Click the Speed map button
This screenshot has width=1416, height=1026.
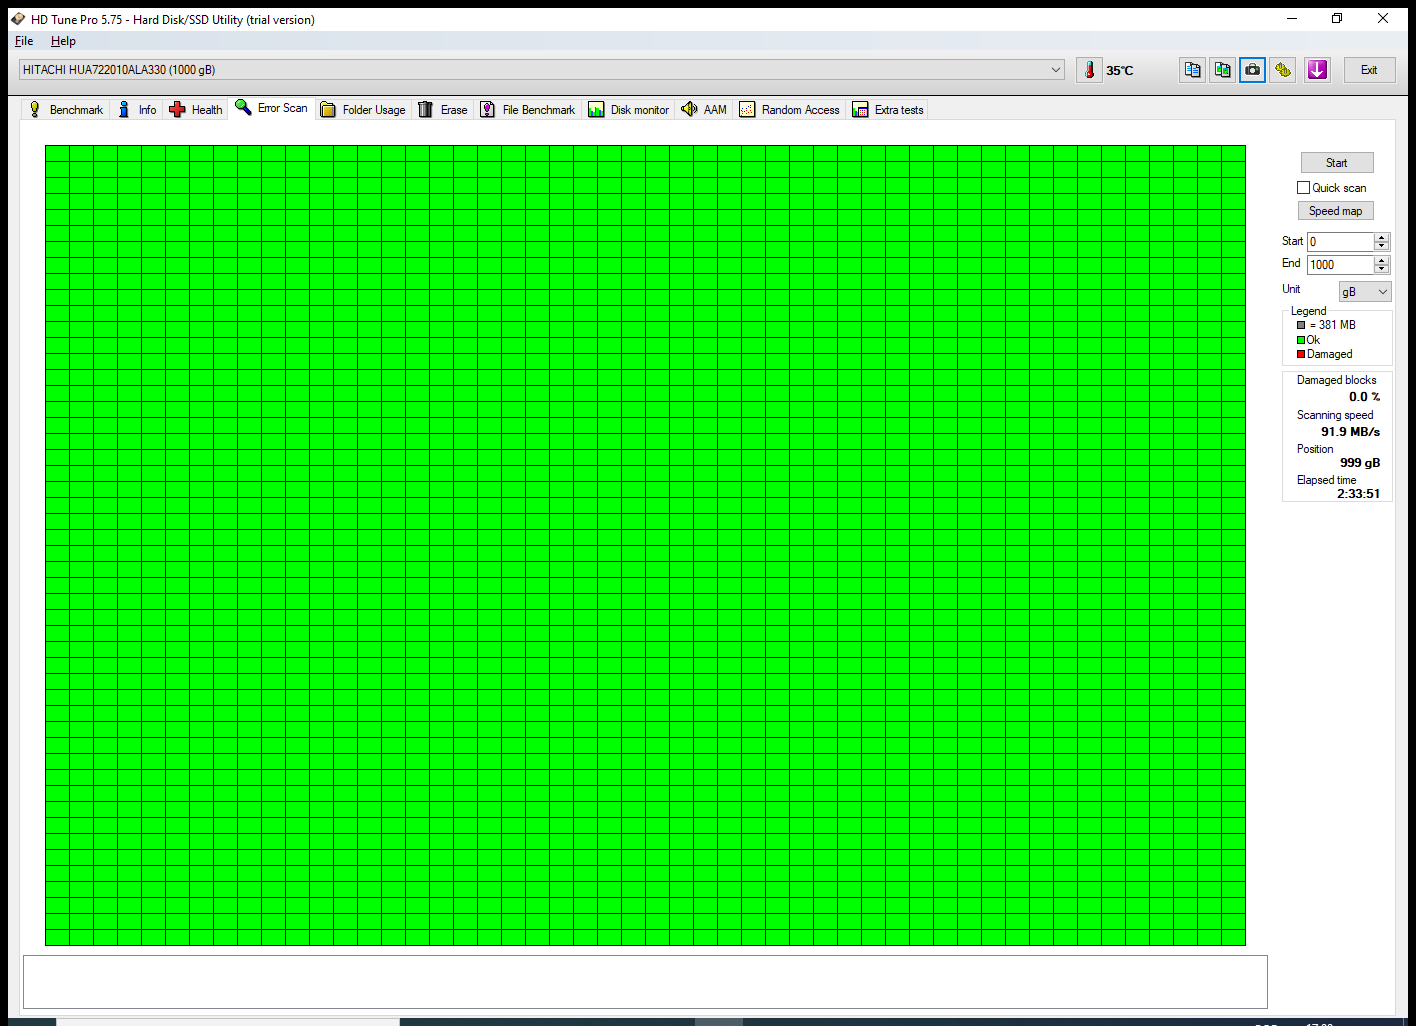point(1336,211)
